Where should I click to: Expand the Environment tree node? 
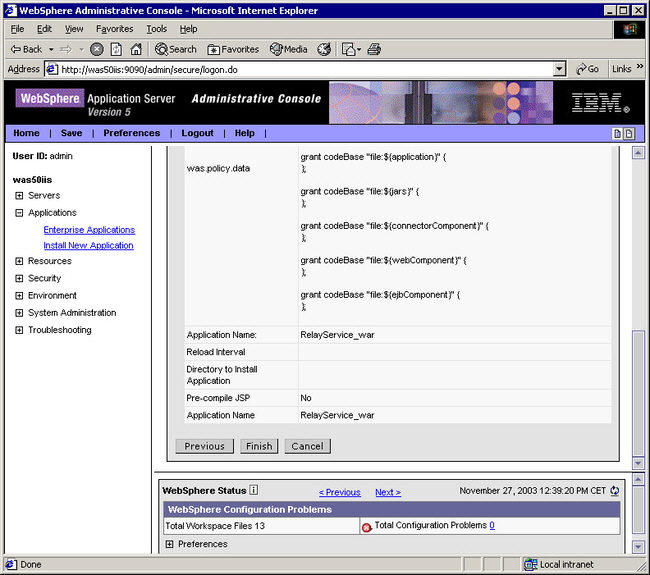coord(19,296)
